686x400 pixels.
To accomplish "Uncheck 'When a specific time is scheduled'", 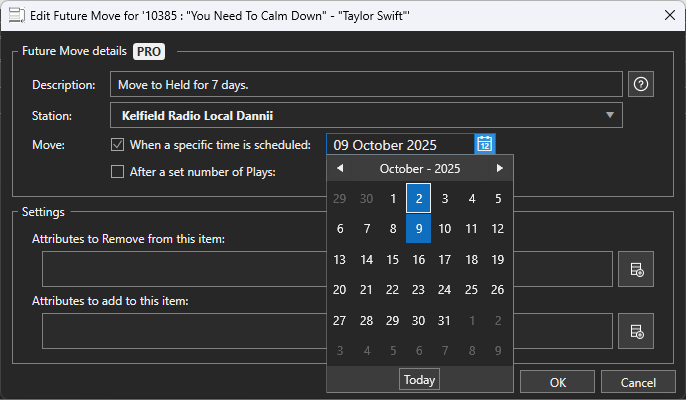I will [118, 145].
